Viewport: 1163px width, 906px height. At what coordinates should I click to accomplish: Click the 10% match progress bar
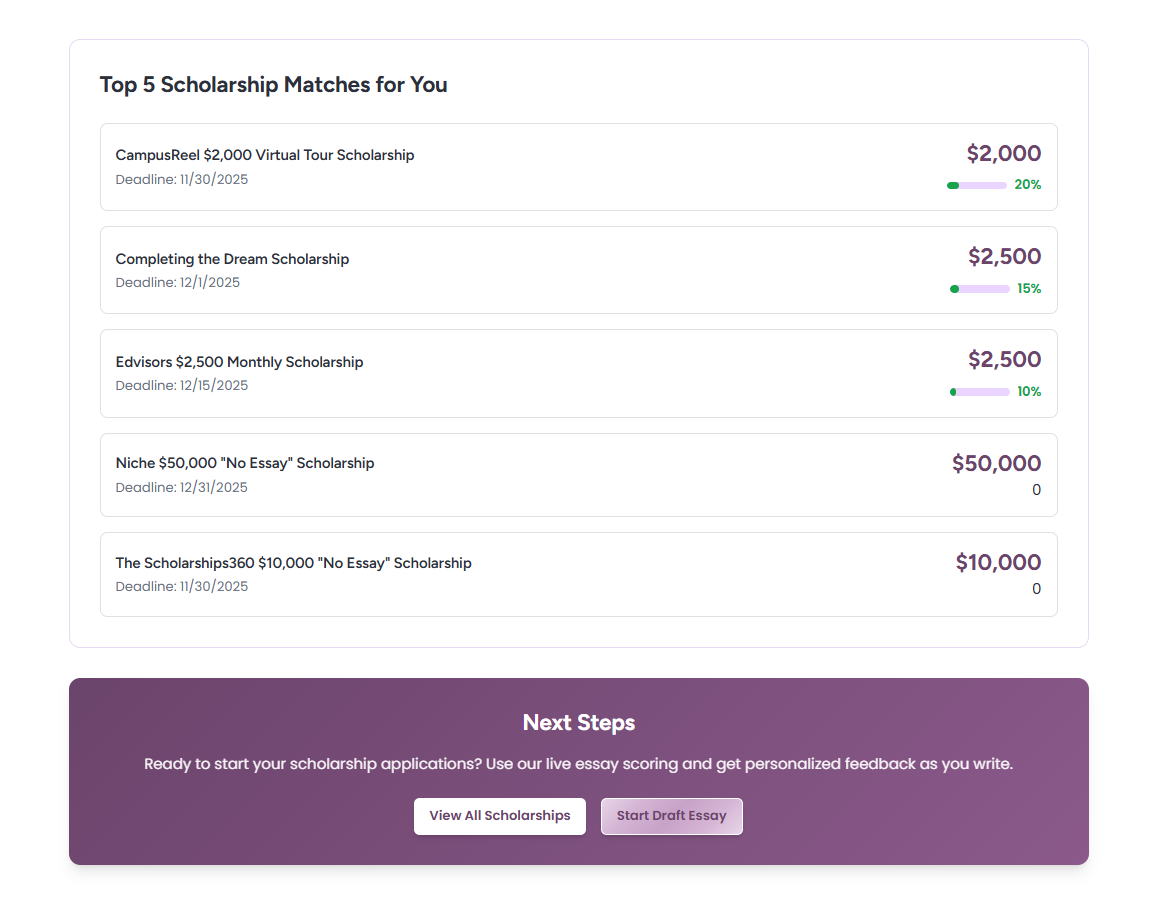980,392
